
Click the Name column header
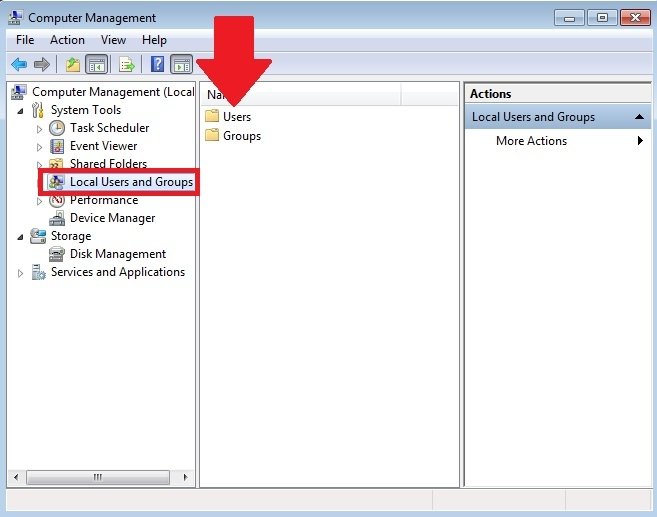click(x=300, y=94)
